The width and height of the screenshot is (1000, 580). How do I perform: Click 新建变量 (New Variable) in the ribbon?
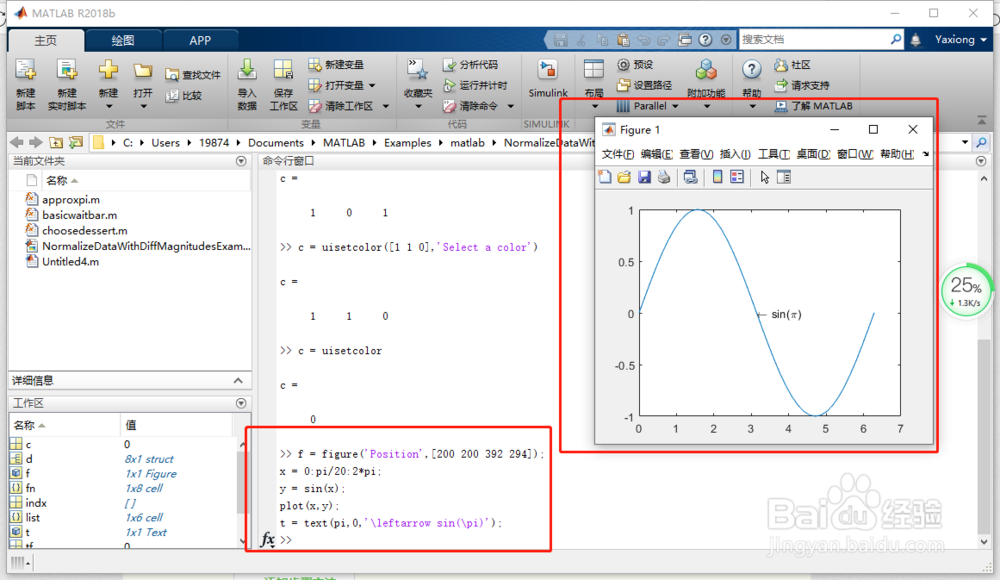tap(335, 64)
